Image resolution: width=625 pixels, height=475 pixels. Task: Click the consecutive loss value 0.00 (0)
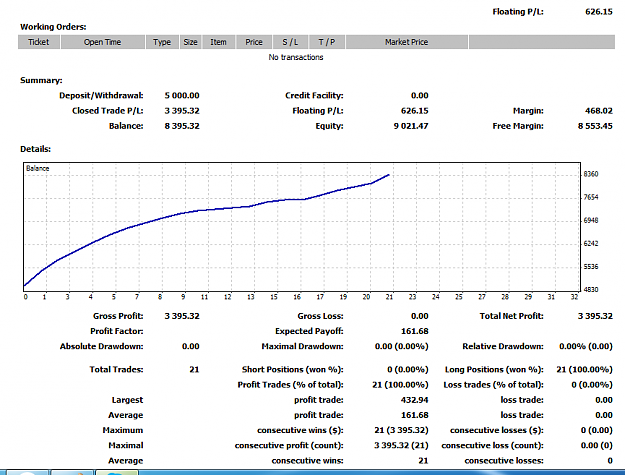click(597, 445)
